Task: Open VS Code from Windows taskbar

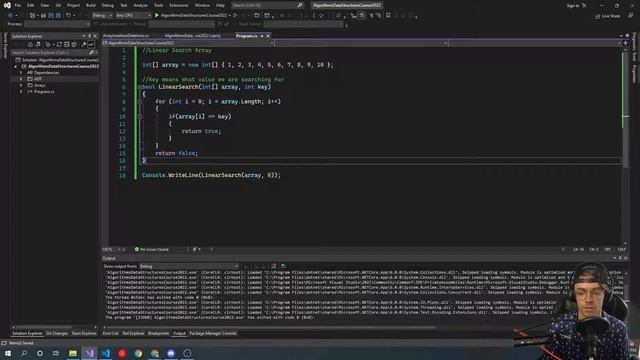Action: 106,353
